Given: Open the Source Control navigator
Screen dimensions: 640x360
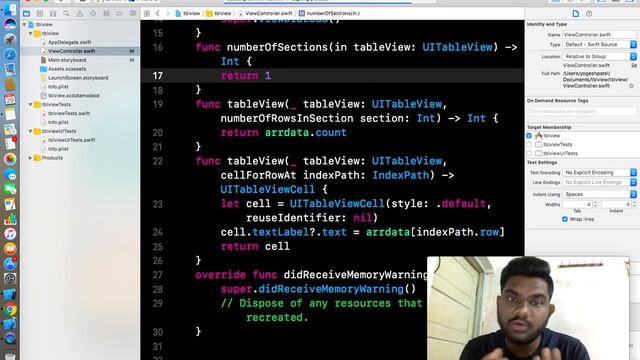Looking at the screenshot, I should (40, 13).
